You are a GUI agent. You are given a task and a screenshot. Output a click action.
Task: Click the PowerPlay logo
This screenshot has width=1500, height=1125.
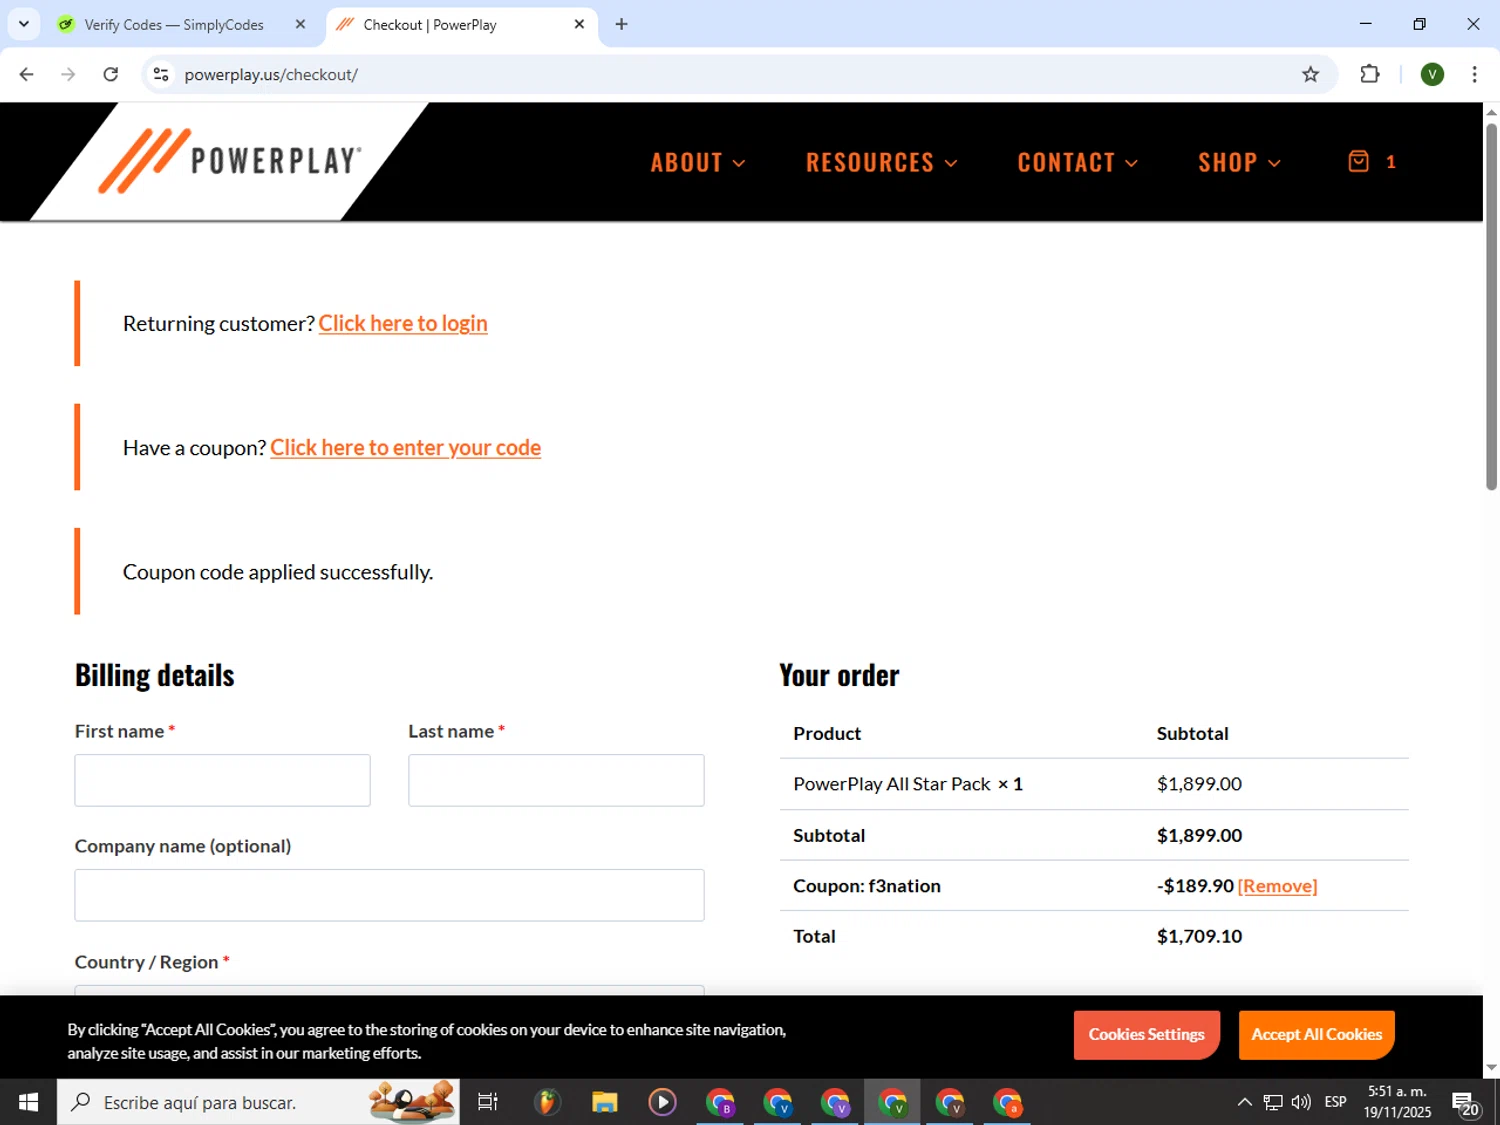[x=230, y=160]
